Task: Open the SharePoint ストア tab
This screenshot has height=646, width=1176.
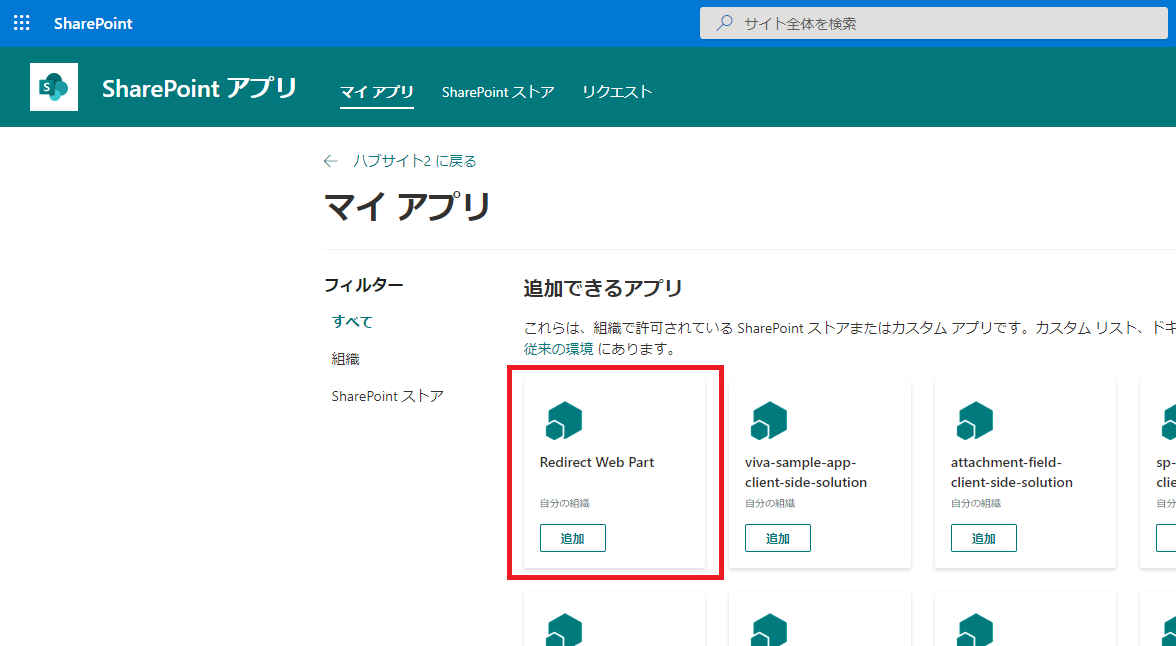Action: [x=498, y=92]
